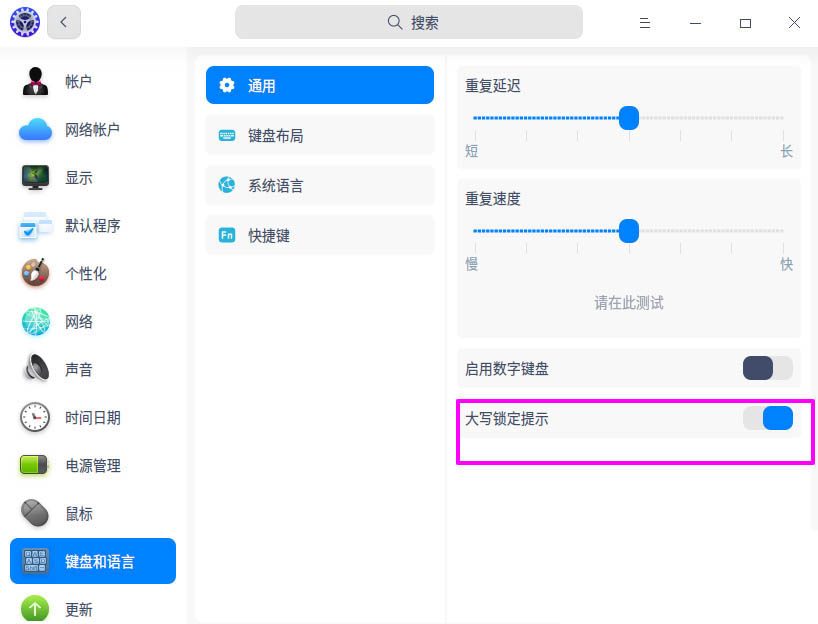
Task: Open the 快捷键 shortcuts section
Action: (319, 235)
